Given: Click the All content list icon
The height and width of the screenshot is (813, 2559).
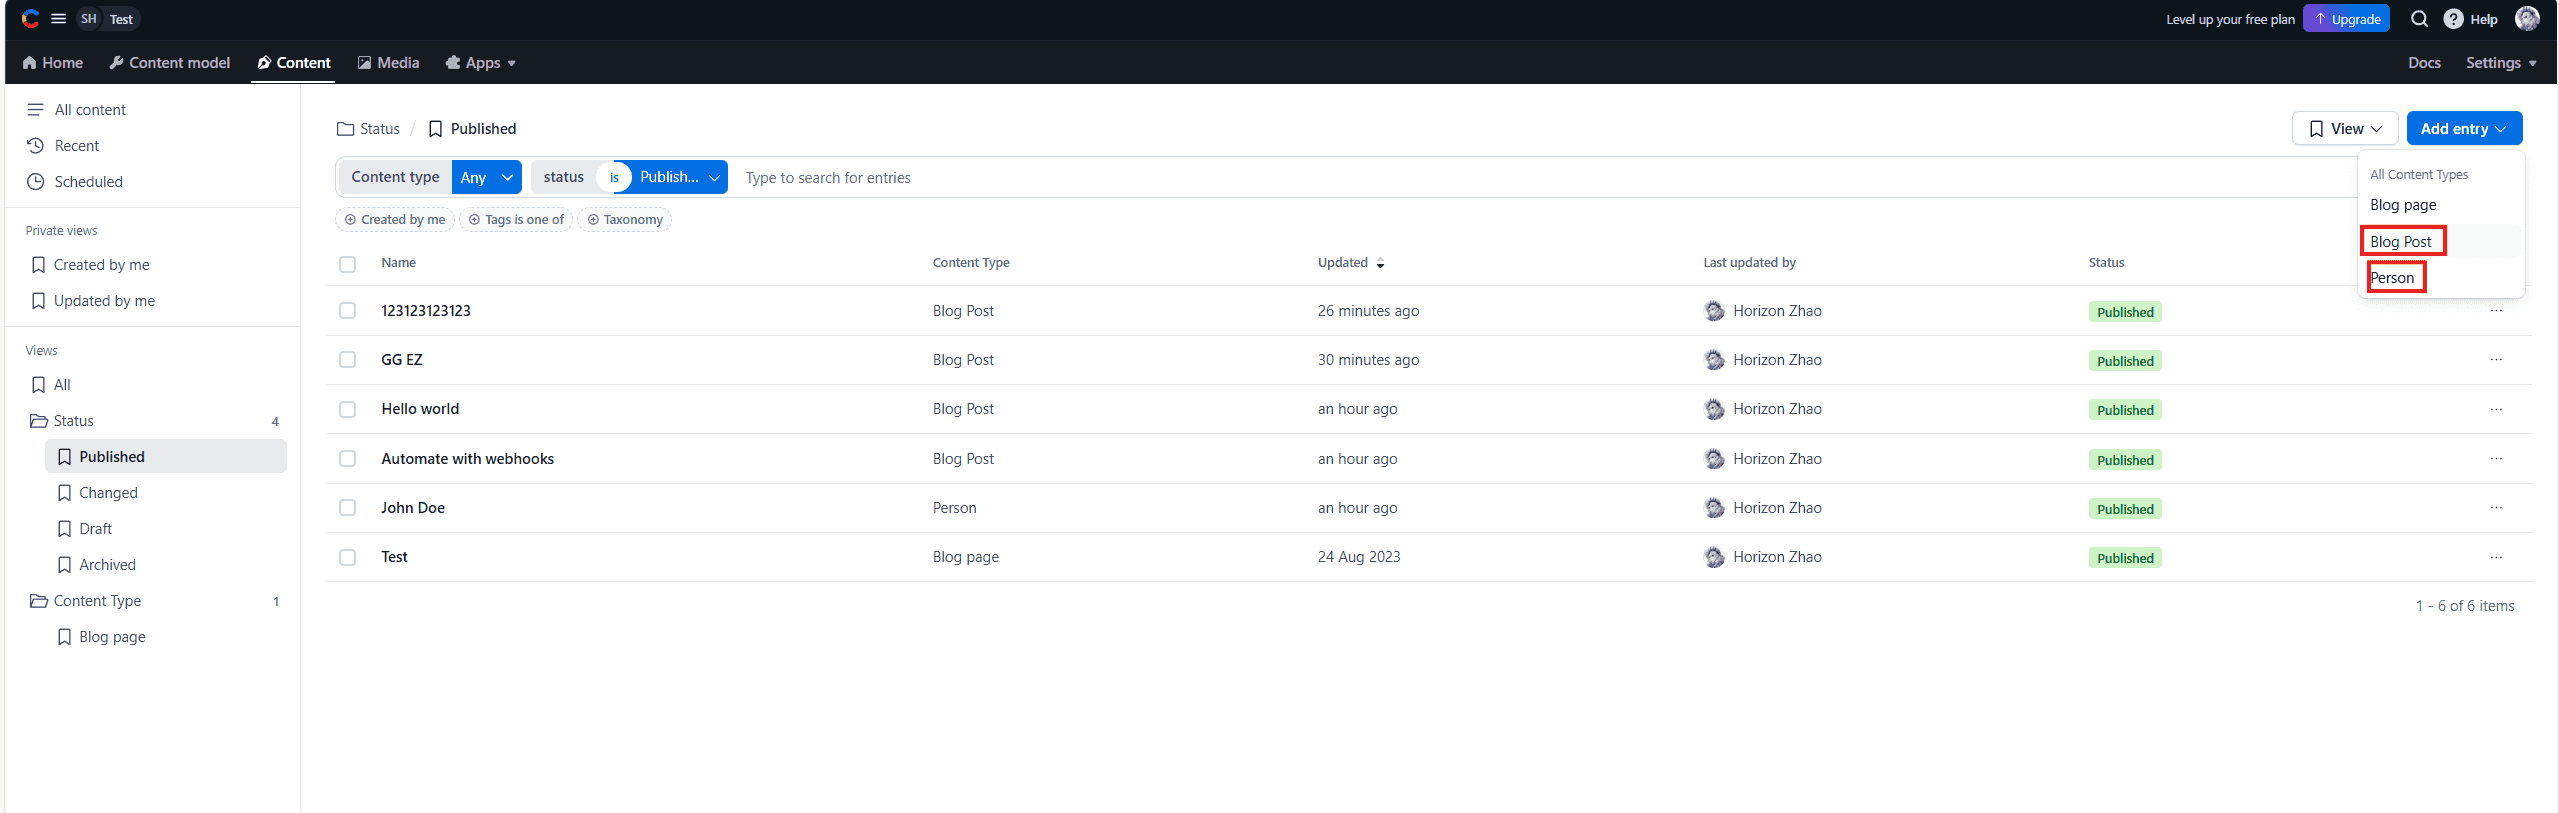Looking at the screenshot, I should [x=36, y=110].
